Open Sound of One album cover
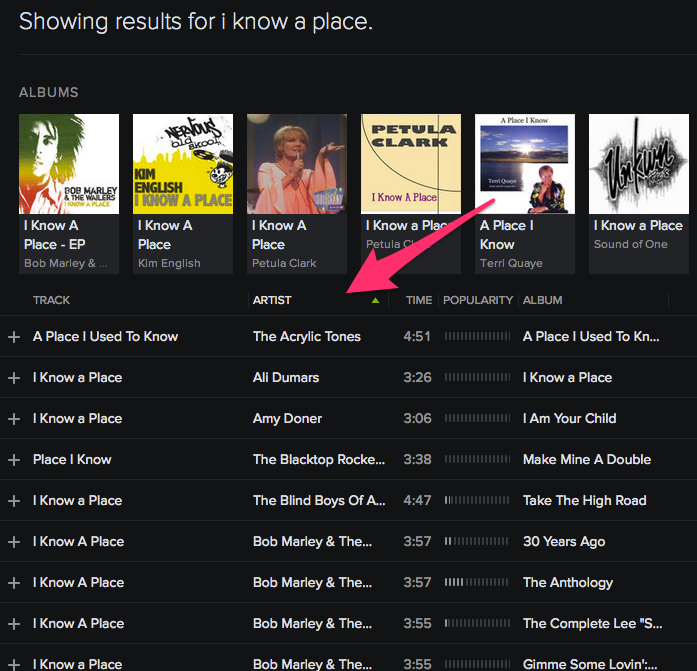The image size is (697, 671). pos(639,164)
